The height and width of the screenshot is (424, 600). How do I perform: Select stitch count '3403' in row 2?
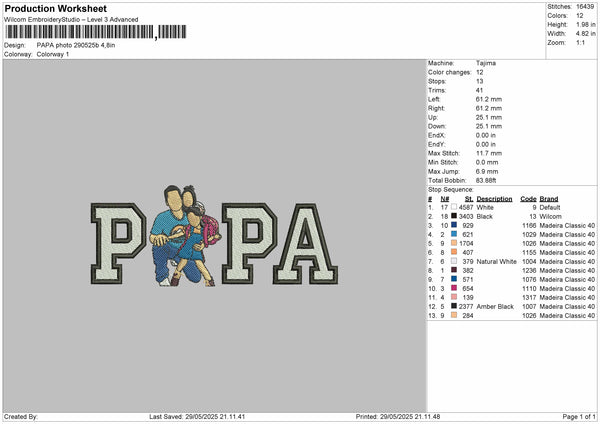(x=466, y=217)
